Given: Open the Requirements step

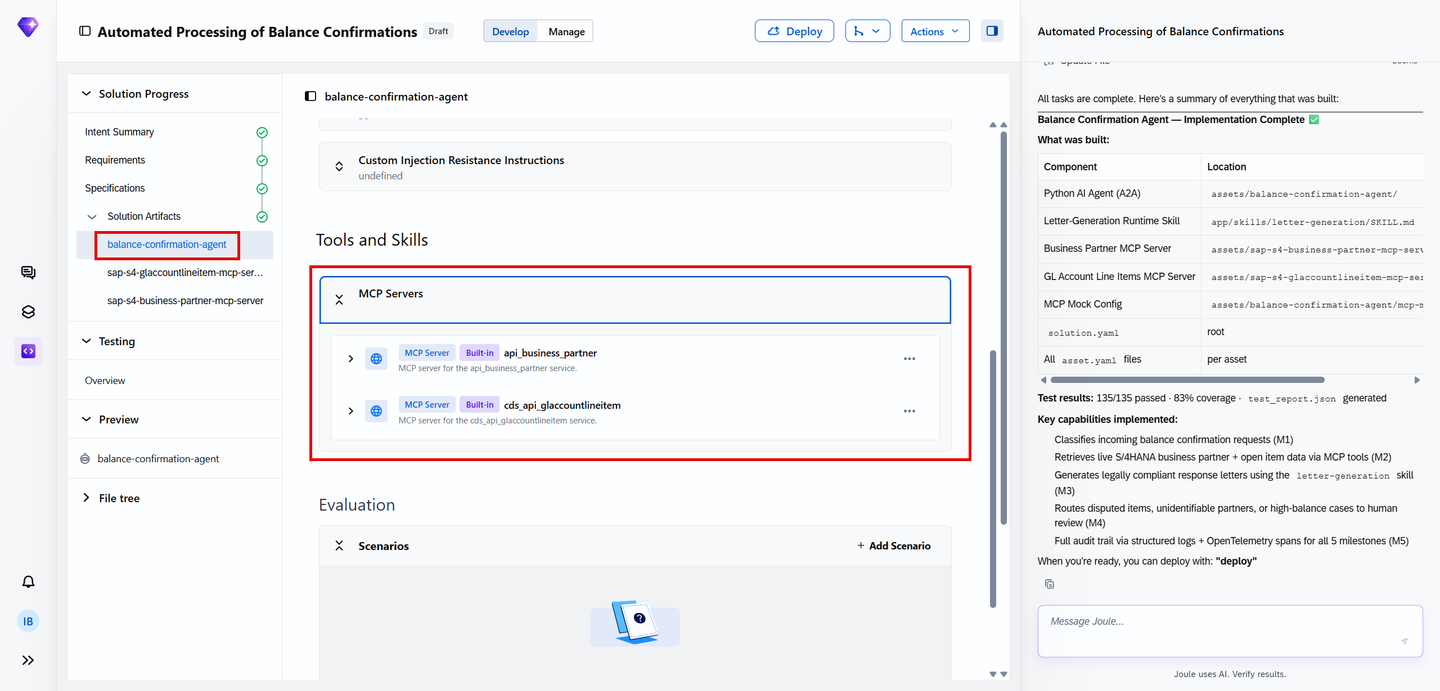Looking at the screenshot, I should tap(115, 160).
